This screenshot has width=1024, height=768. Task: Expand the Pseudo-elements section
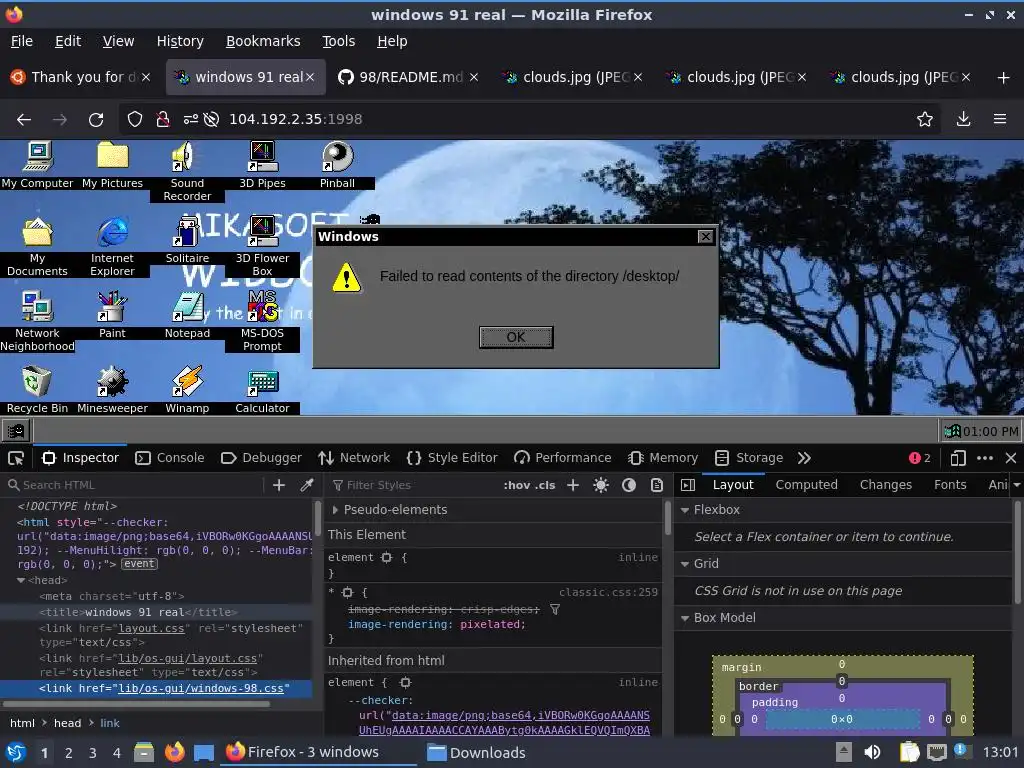coord(335,509)
